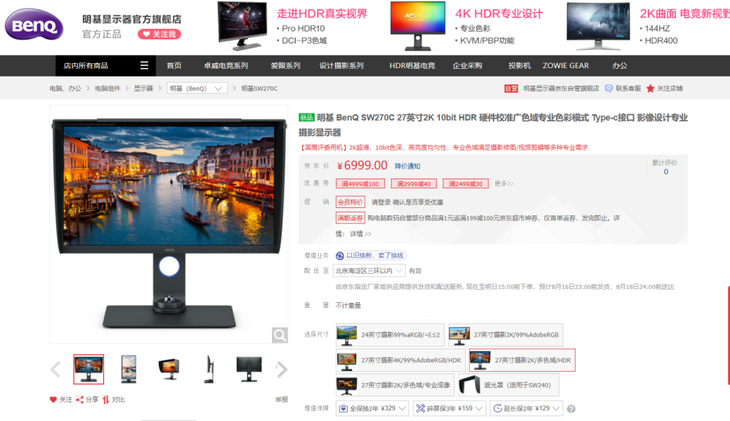Click the 会员特价 promotion tag
The width and height of the screenshot is (730, 421).
click(x=350, y=202)
